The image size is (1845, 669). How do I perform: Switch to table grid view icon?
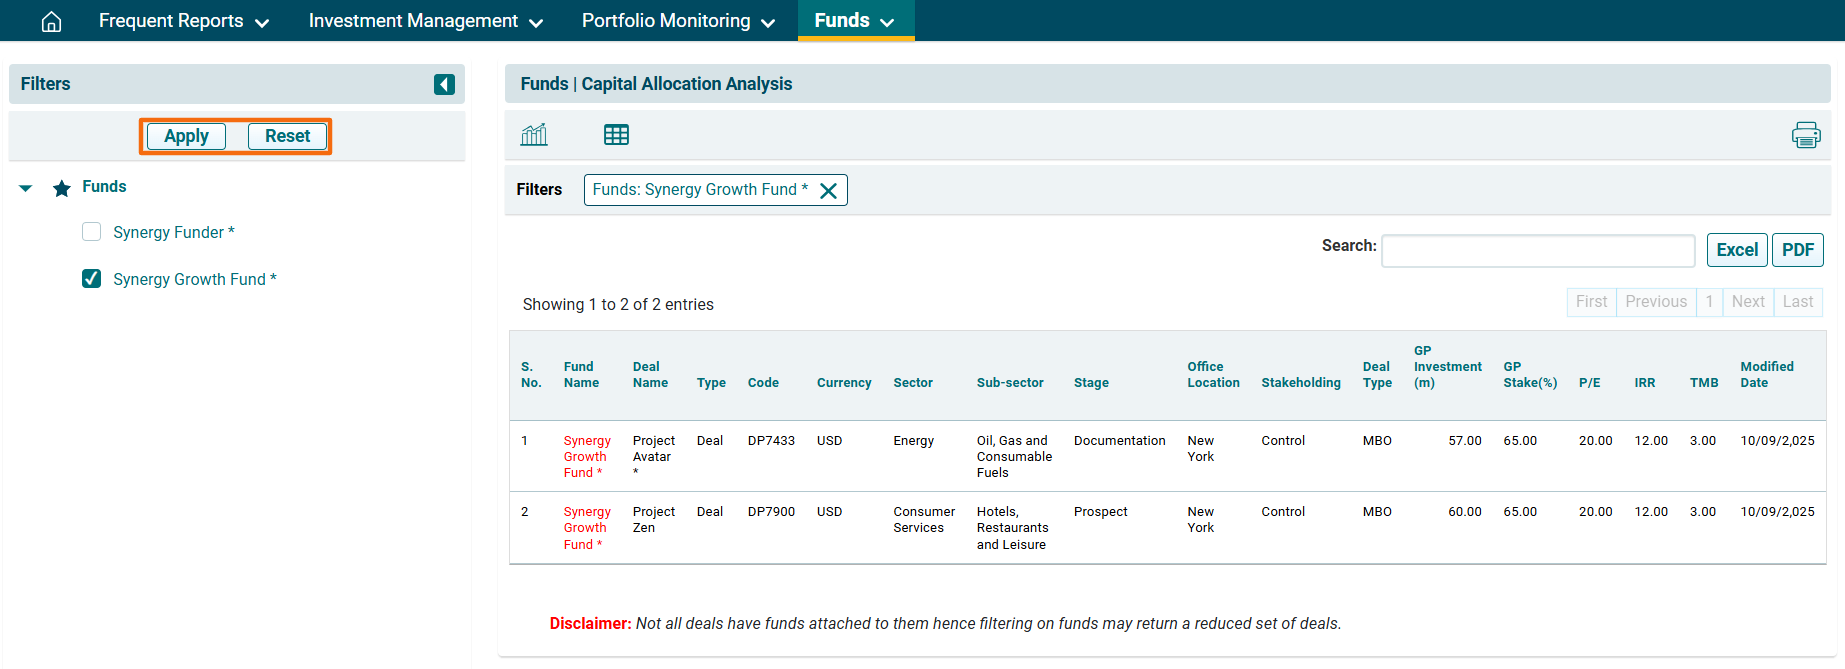[x=616, y=135]
